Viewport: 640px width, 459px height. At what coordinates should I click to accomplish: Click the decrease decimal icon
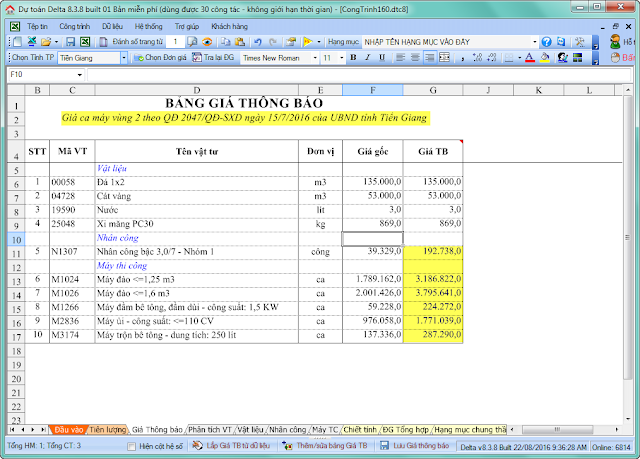coord(492,58)
